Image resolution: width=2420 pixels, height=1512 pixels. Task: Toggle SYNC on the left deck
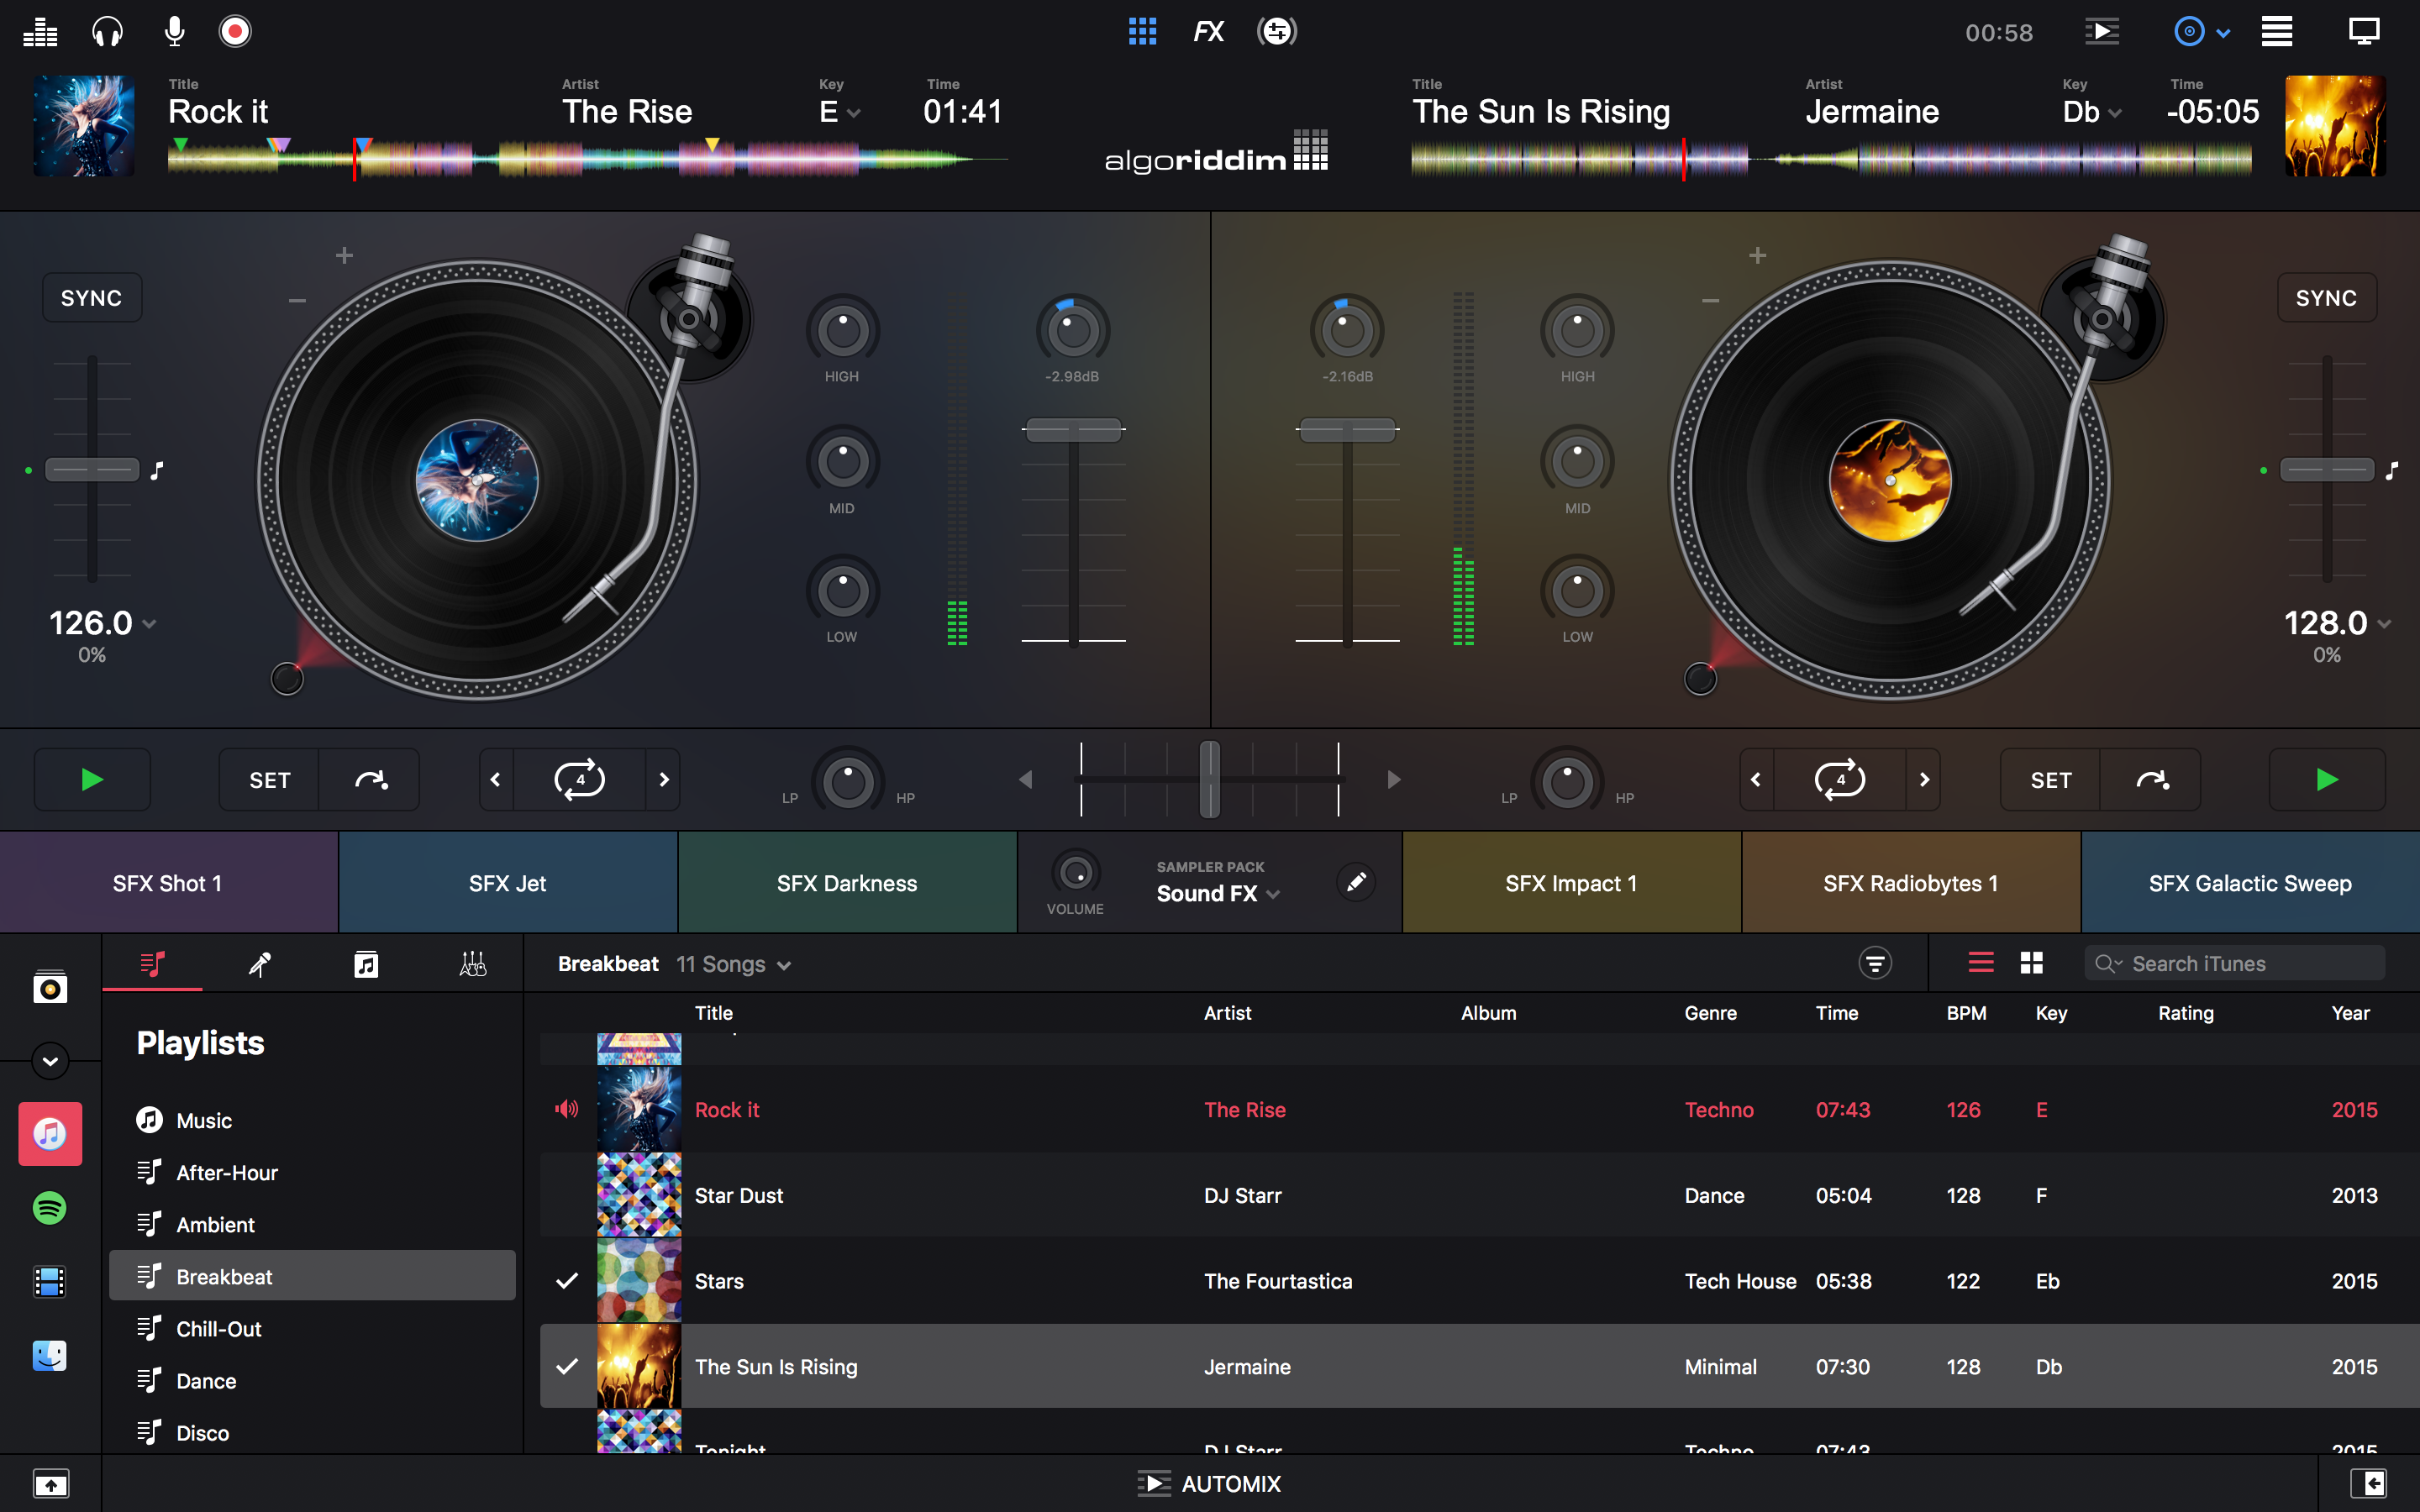tap(92, 298)
